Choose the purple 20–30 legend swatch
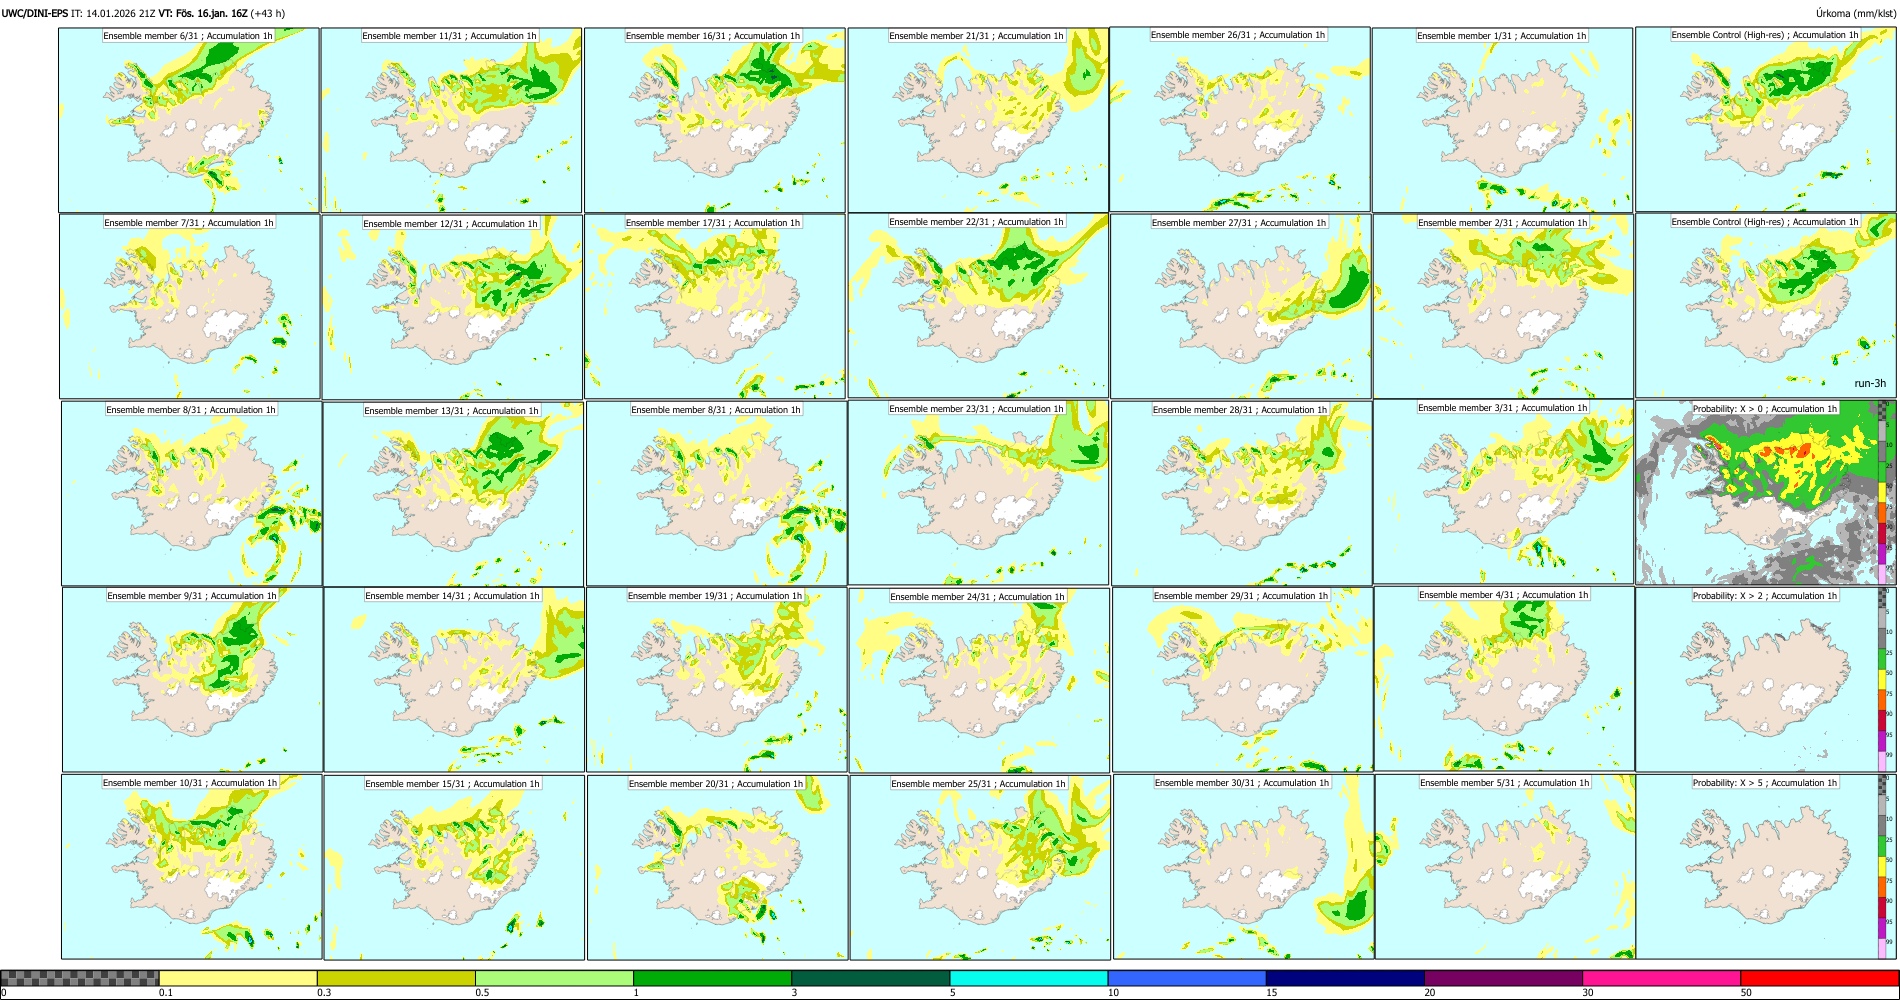The width and height of the screenshot is (1900, 1000). [1503, 978]
